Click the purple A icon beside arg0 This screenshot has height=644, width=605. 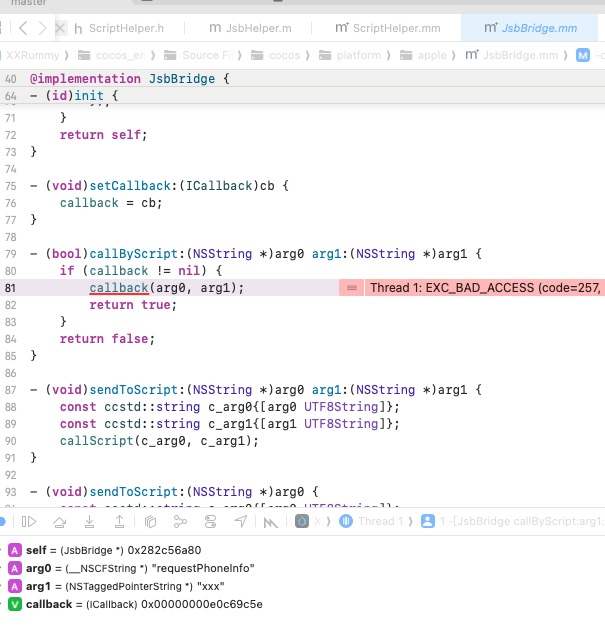pos(15,568)
